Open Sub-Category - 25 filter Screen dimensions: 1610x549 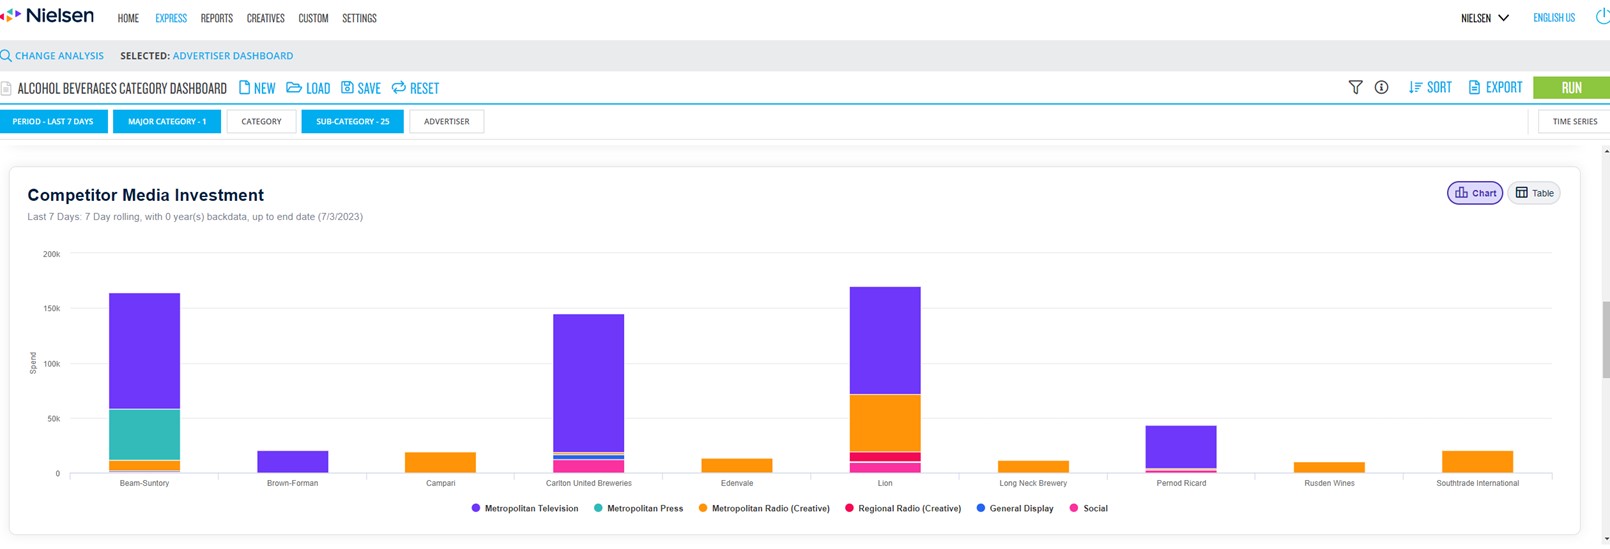tap(353, 121)
